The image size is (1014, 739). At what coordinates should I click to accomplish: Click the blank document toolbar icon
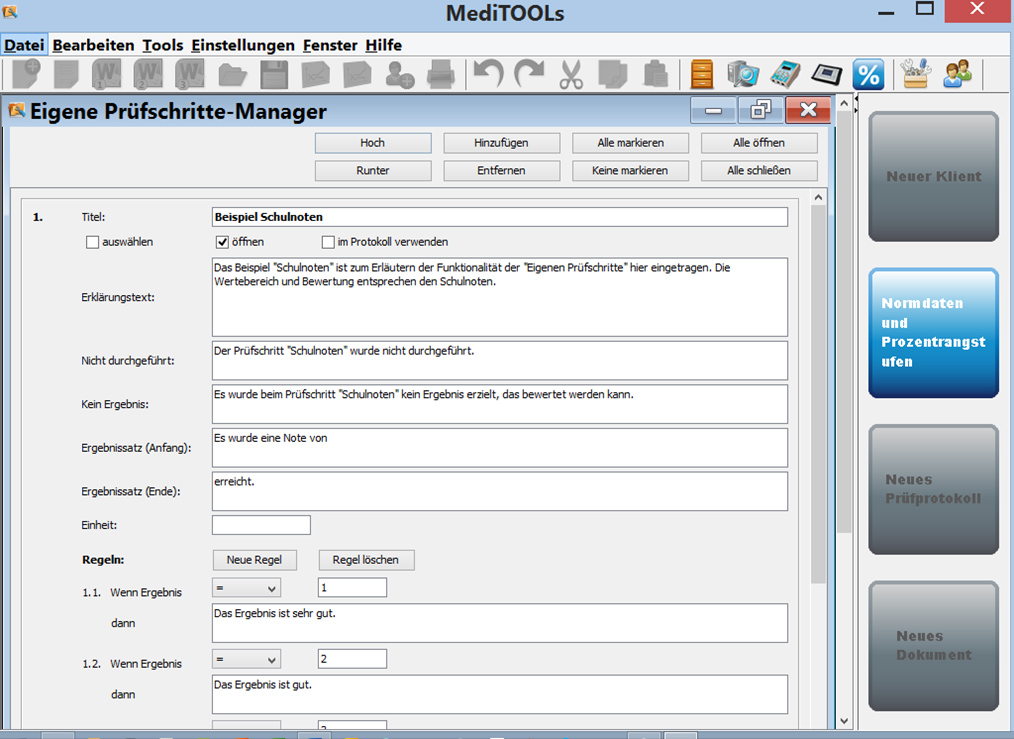click(x=66, y=74)
